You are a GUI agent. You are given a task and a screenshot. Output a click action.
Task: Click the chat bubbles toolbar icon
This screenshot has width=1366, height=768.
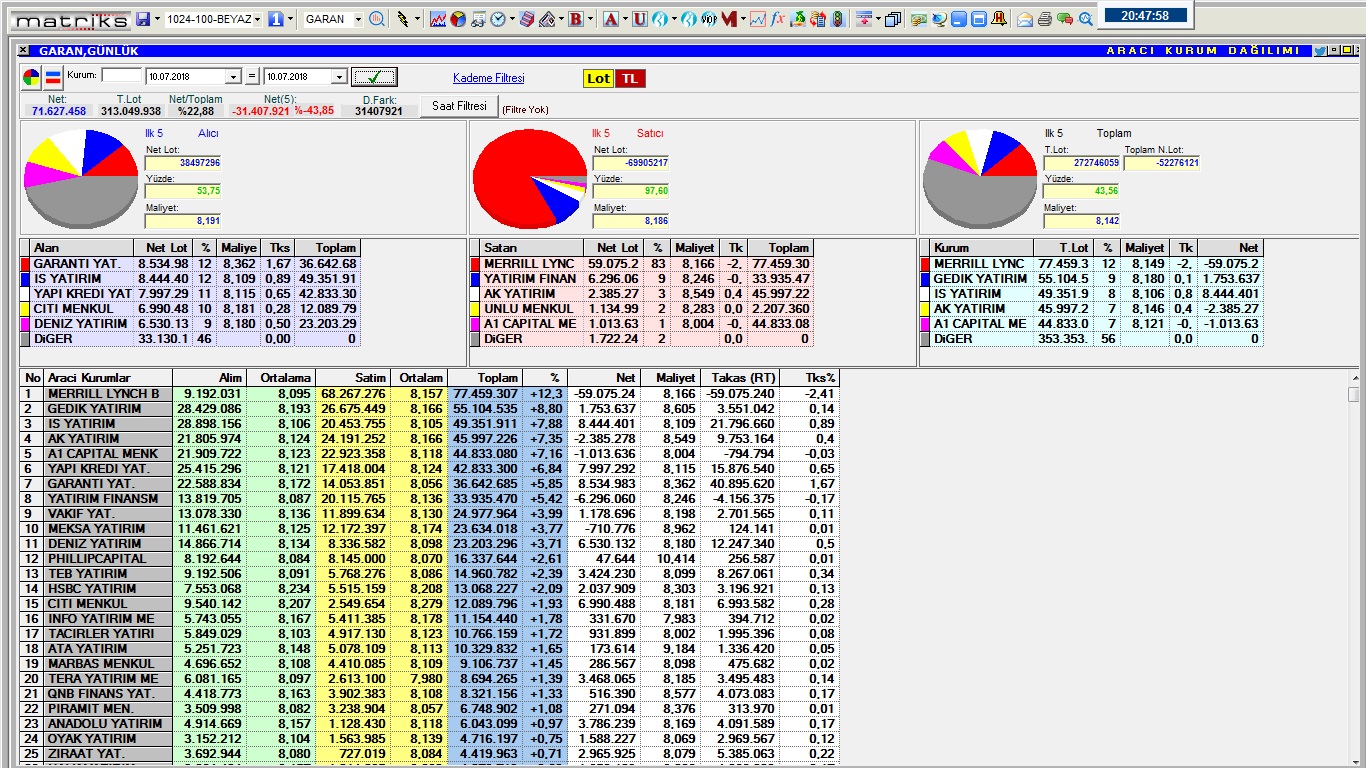(x=1064, y=19)
